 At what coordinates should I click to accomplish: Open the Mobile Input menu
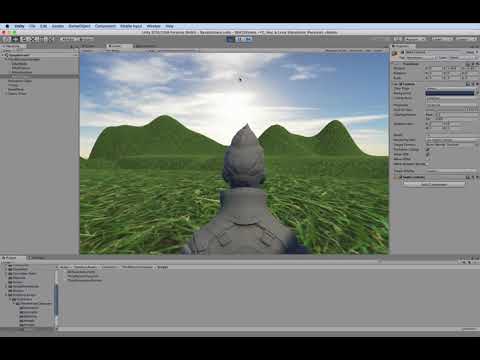[x=131, y=26]
